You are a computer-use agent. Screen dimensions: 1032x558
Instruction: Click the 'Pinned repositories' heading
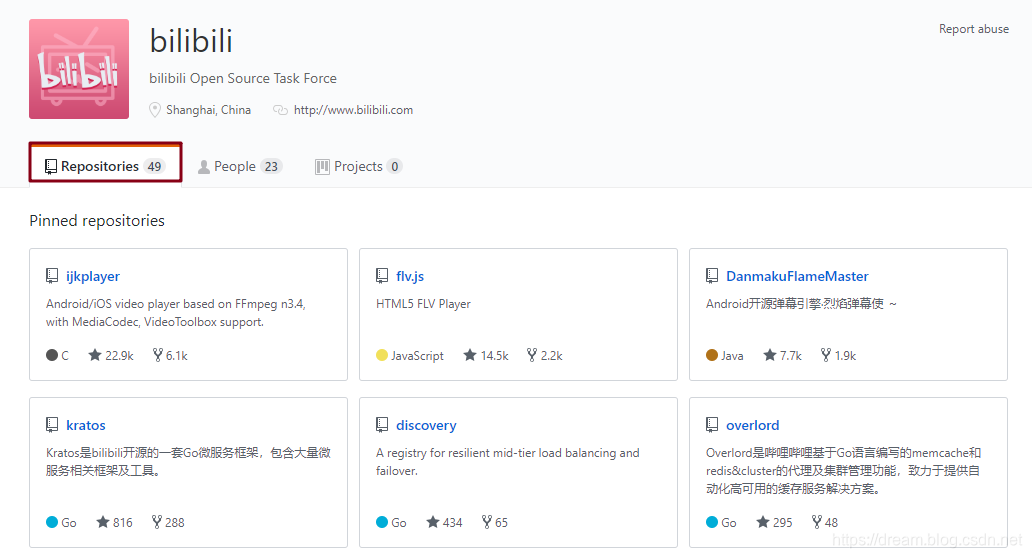coord(97,221)
